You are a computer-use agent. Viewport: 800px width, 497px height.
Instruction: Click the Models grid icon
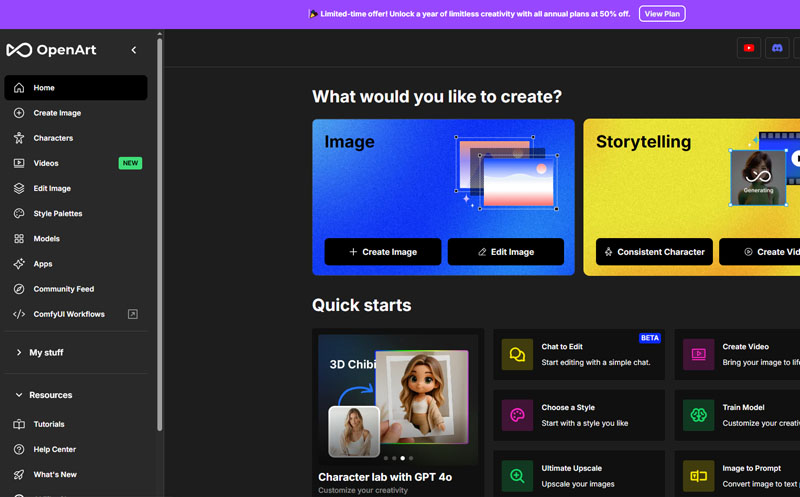[x=19, y=238]
